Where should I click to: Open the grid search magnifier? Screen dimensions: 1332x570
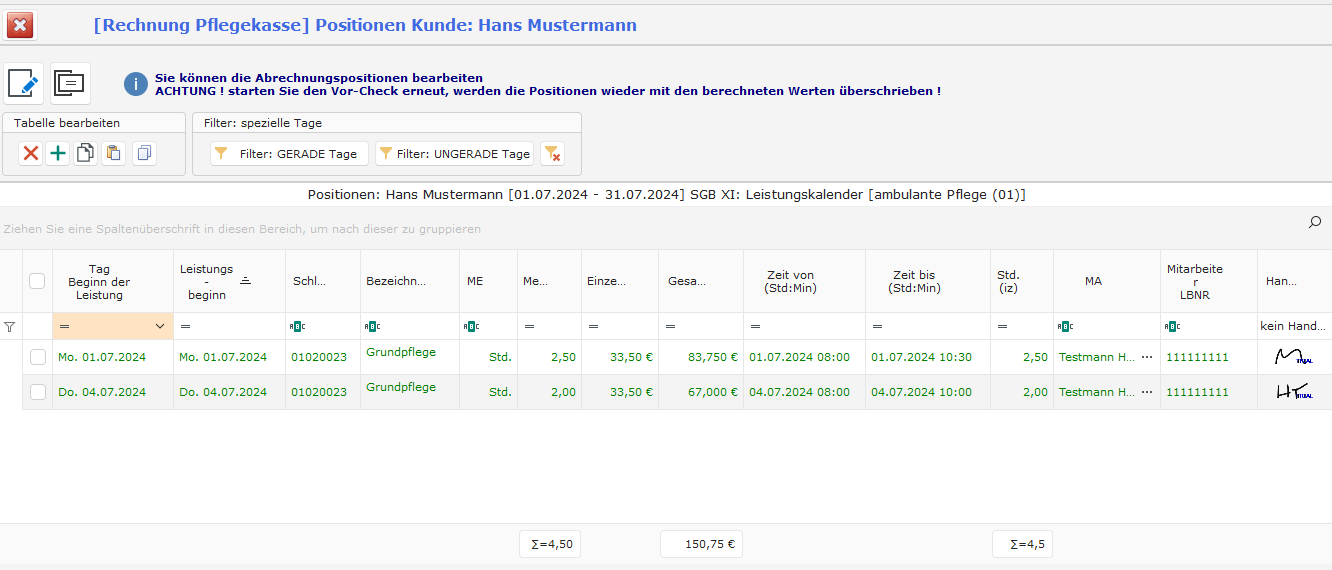click(x=1315, y=222)
